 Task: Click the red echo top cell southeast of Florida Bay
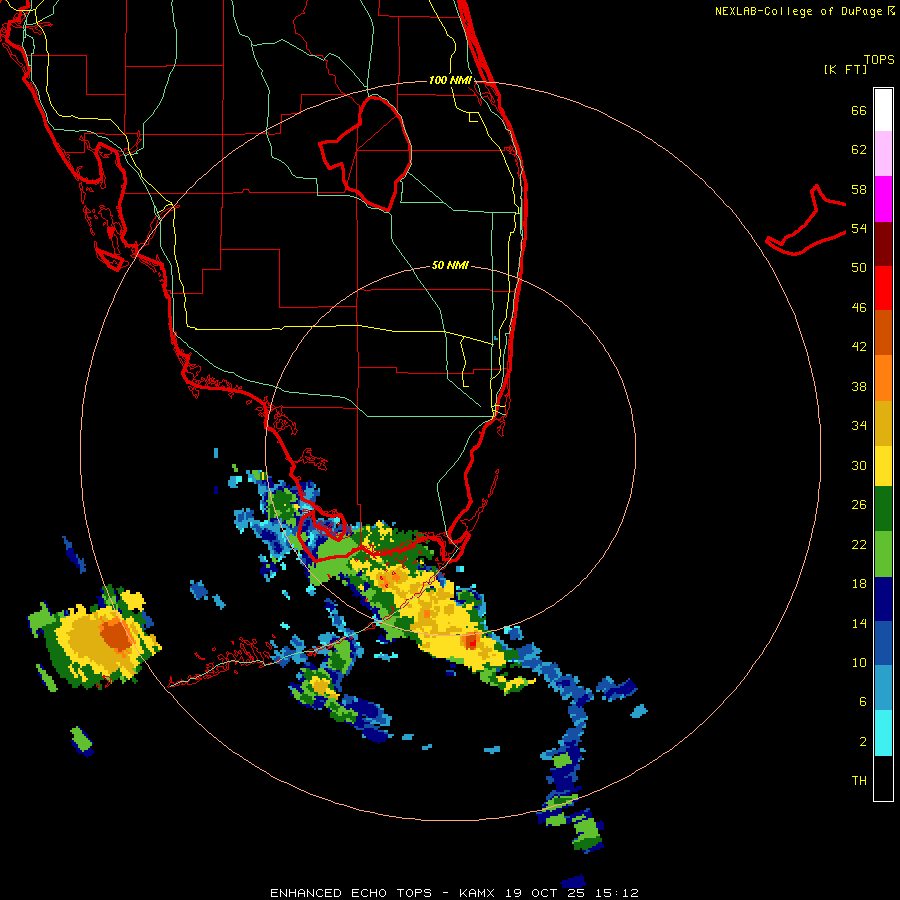pyautogui.click(x=471, y=641)
